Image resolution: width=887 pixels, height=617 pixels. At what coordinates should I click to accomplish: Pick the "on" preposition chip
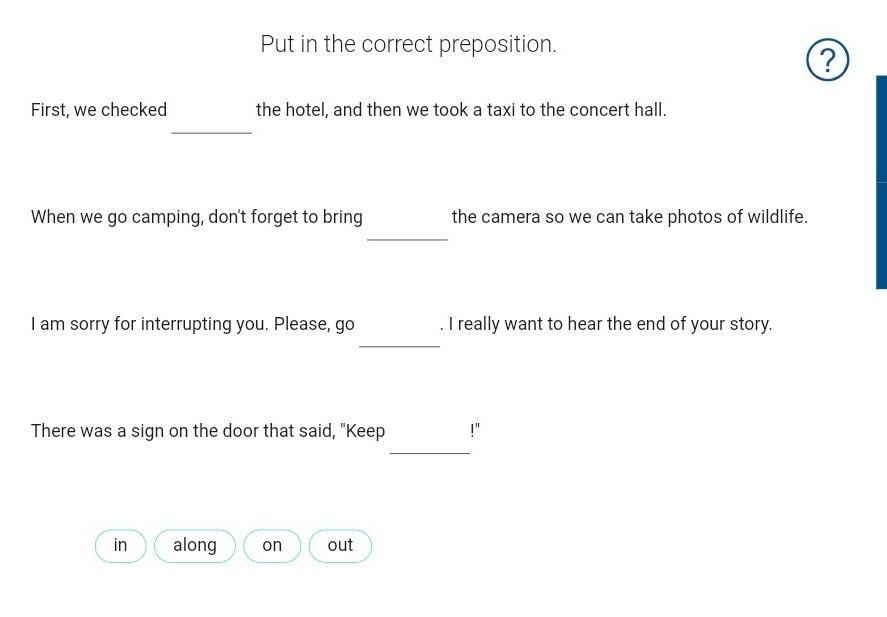coord(272,546)
